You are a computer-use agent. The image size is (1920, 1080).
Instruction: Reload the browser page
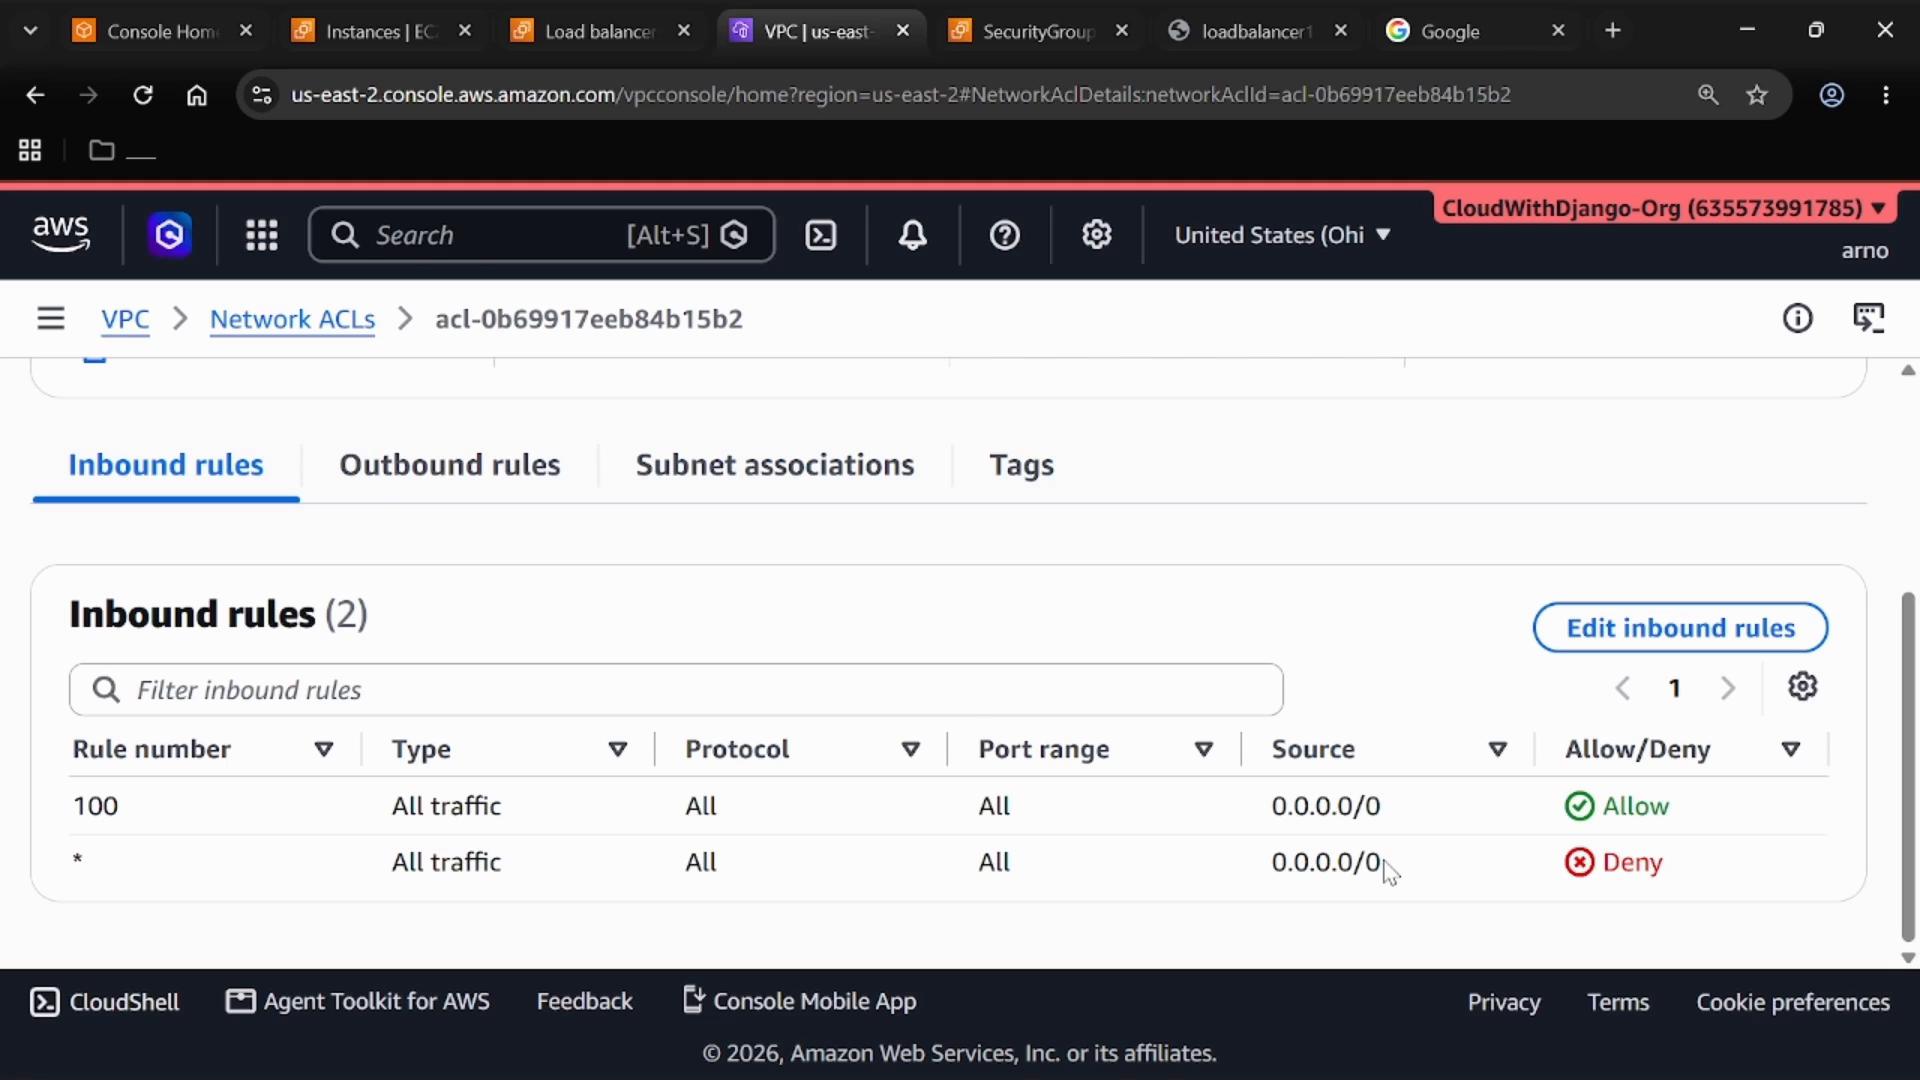pos(143,95)
